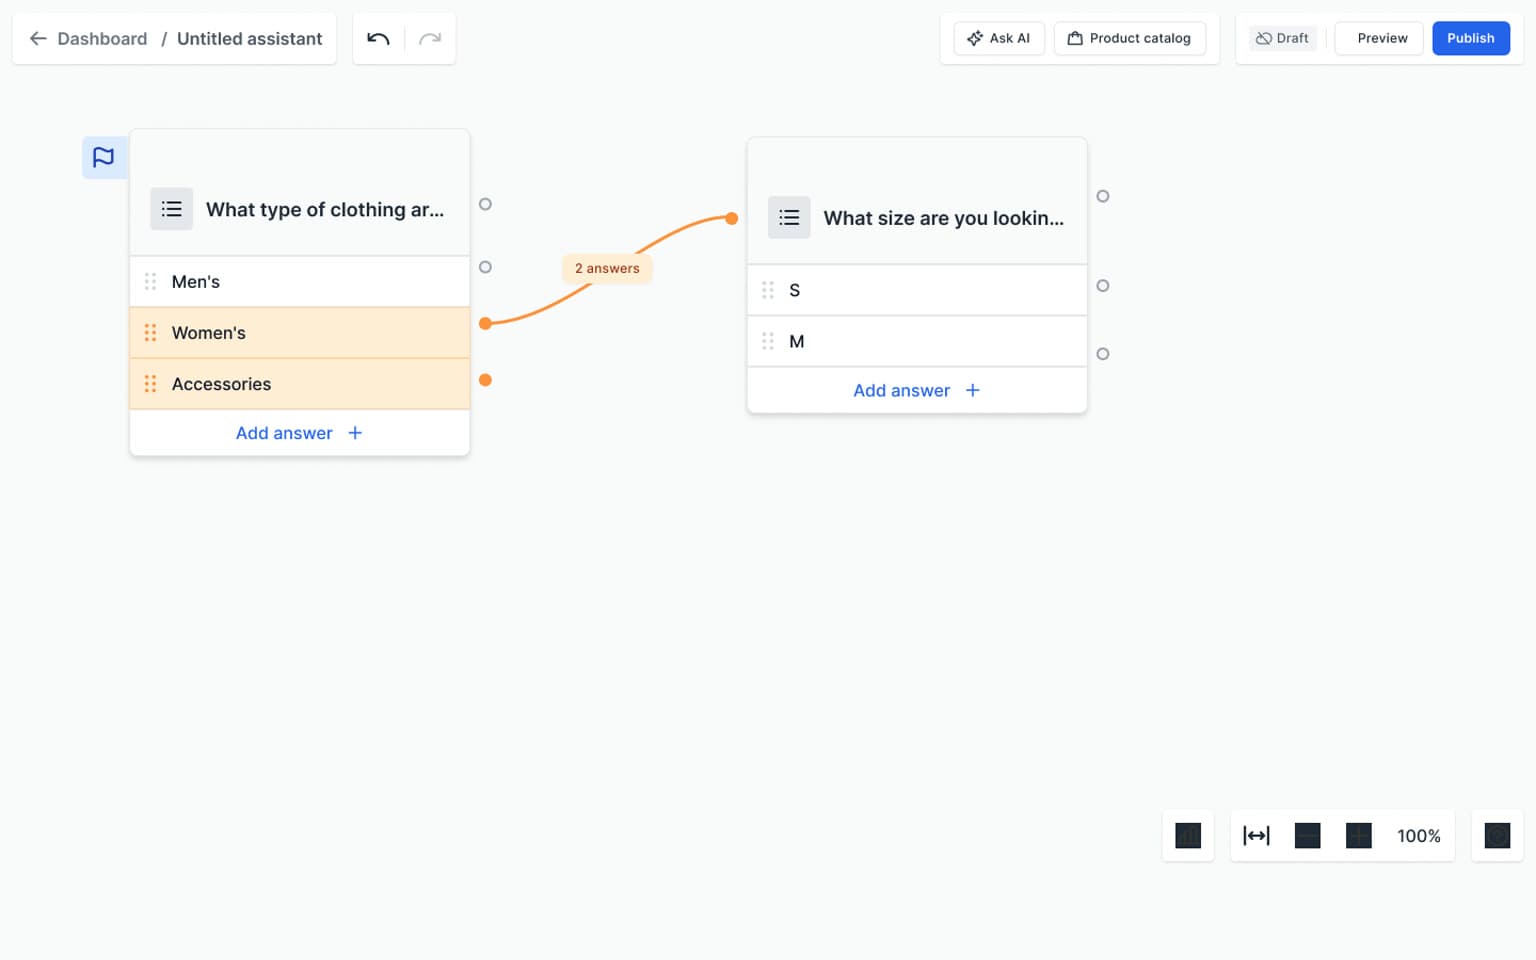
Task: Click the orange connector dot for Accessories
Action: [485, 380]
